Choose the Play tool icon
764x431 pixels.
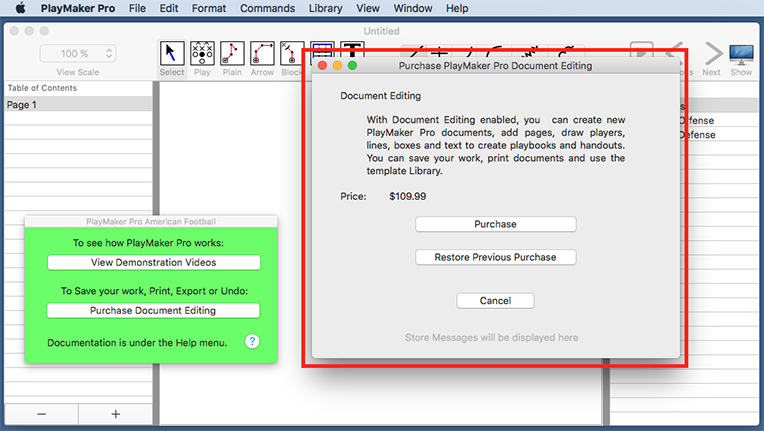pos(202,54)
